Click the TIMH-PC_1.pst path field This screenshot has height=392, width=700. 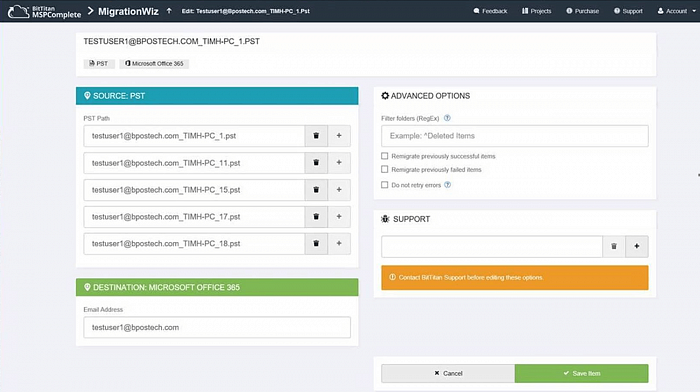194,136
